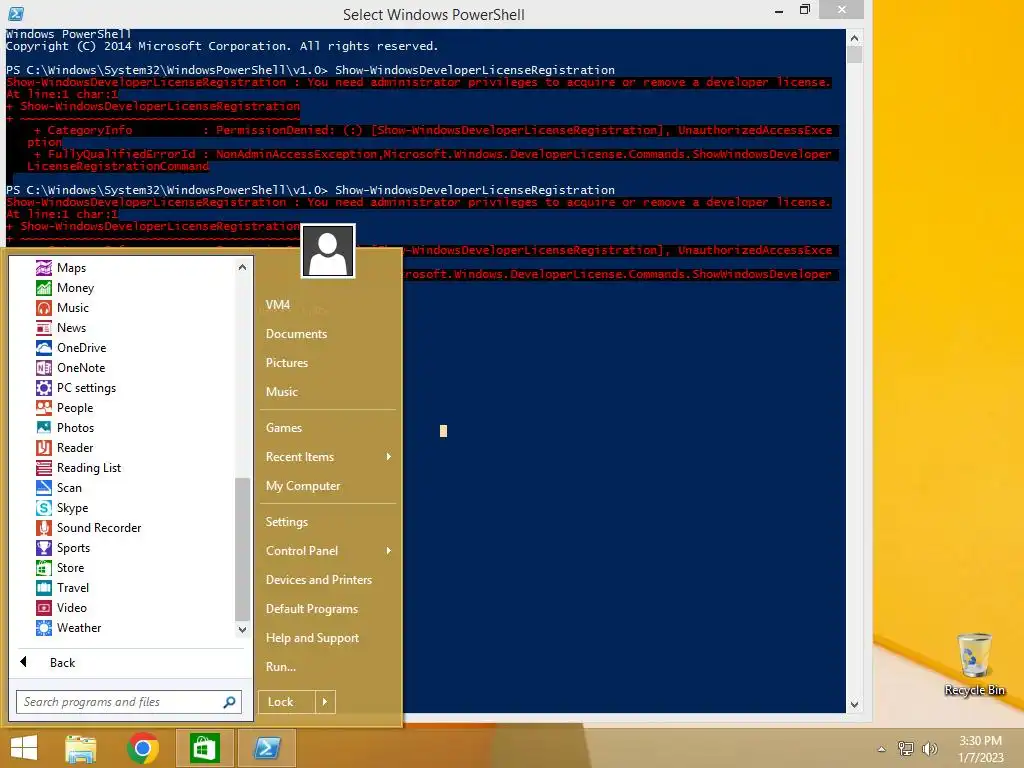
Task: Open the Reading List icon
Action: 44,468
